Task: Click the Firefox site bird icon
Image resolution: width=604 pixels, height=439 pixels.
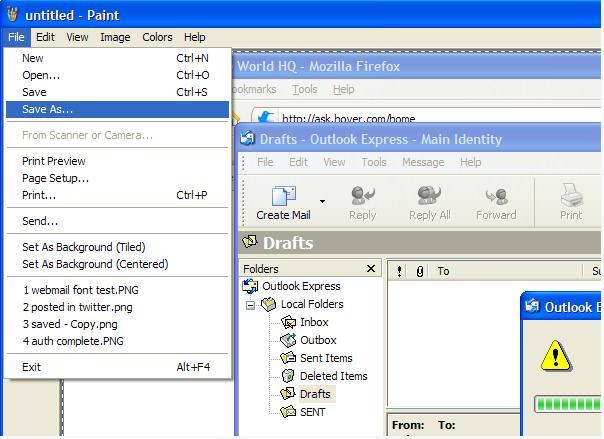Action: coord(266,117)
